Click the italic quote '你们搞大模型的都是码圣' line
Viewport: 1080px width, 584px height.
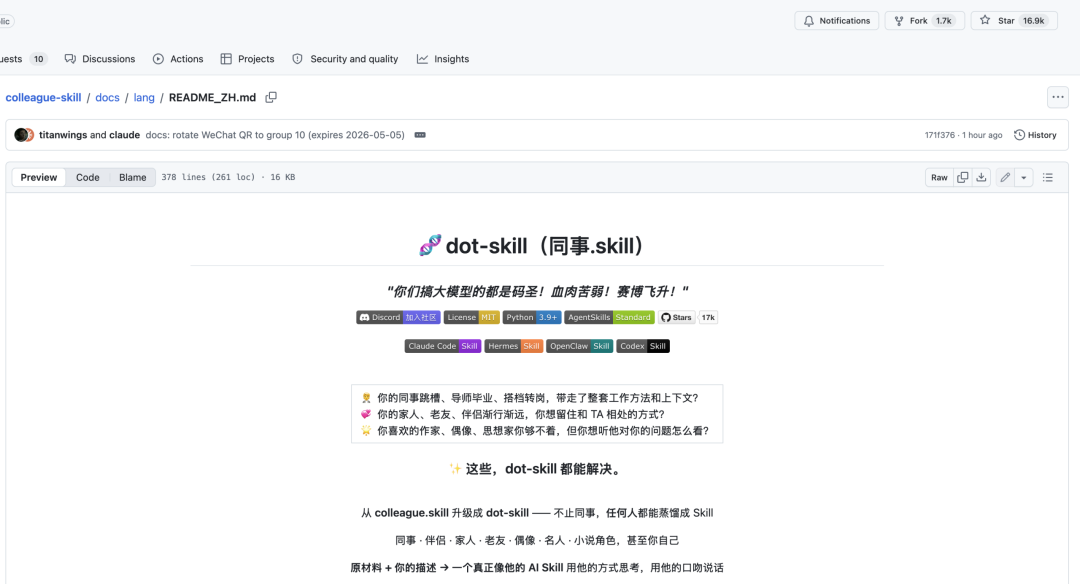tap(537, 292)
